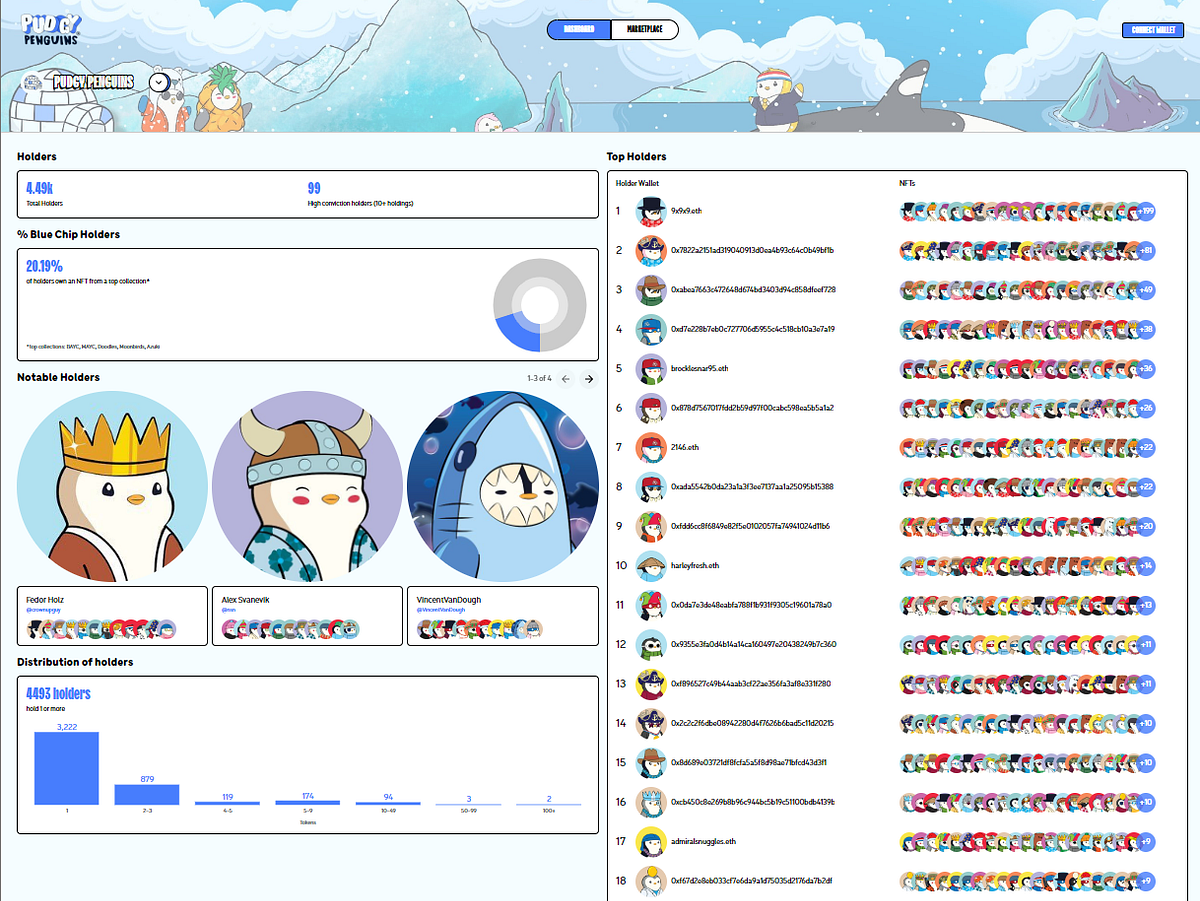
Task: Click avatar for wallet 0x878d7567017
Action: (x=651, y=408)
